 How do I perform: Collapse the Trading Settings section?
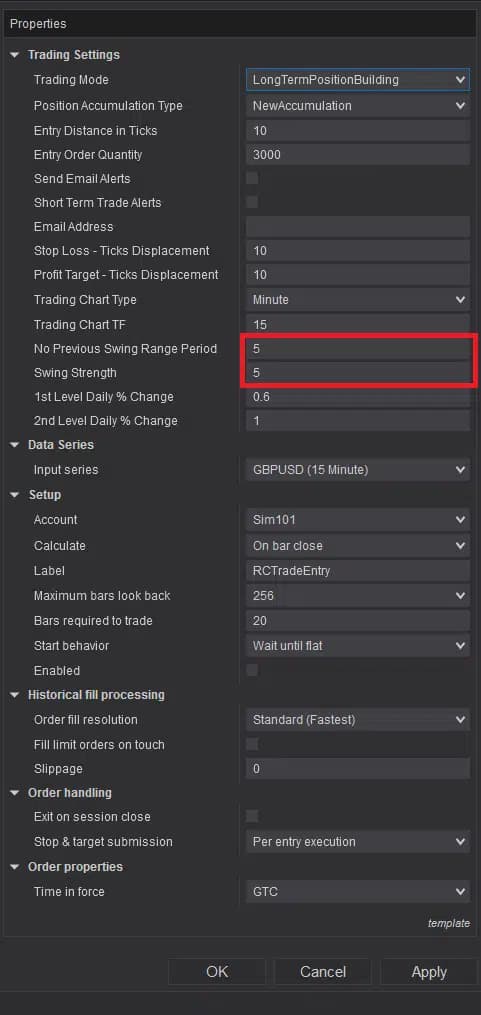(x=15, y=55)
